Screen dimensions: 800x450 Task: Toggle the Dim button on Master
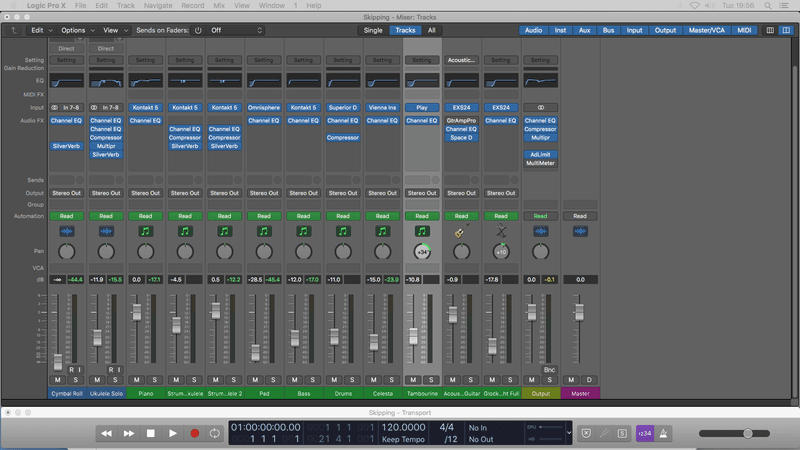589,380
